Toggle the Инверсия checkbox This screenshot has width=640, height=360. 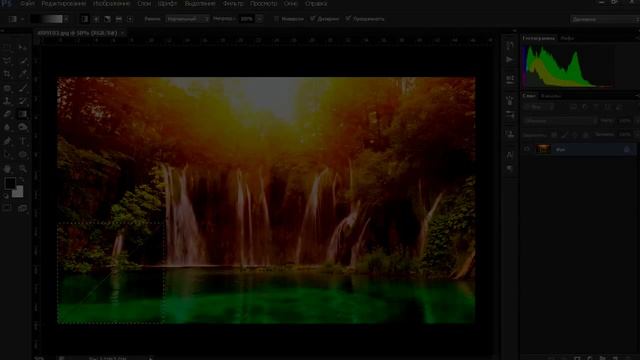277,19
